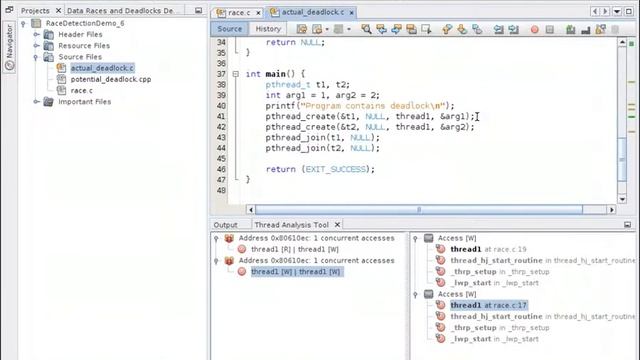The image size is (640, 360).
Task: Close the Projects tab
Action: tap(58, 11)
